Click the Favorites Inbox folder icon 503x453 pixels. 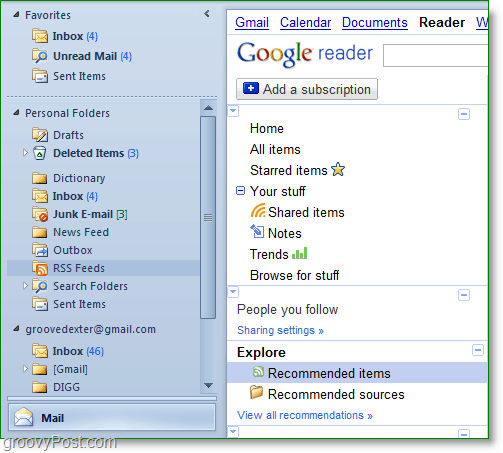tap(40, 36)
